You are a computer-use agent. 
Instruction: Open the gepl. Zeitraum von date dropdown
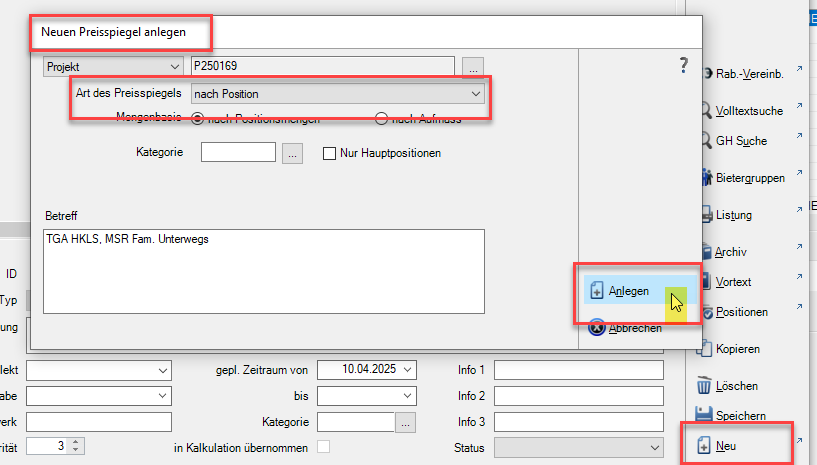pos(407,370)
